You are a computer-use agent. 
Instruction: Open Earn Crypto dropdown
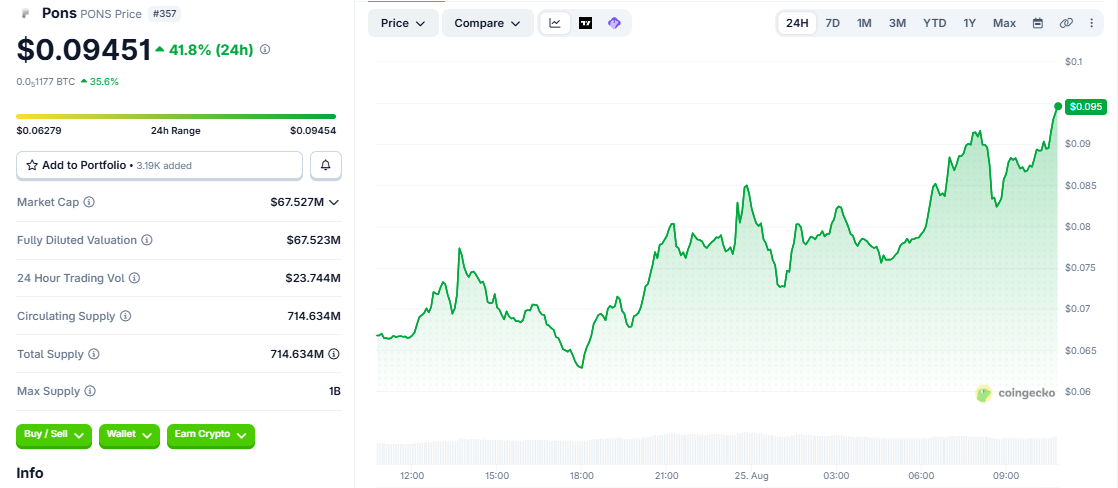[x=210, y=435]
